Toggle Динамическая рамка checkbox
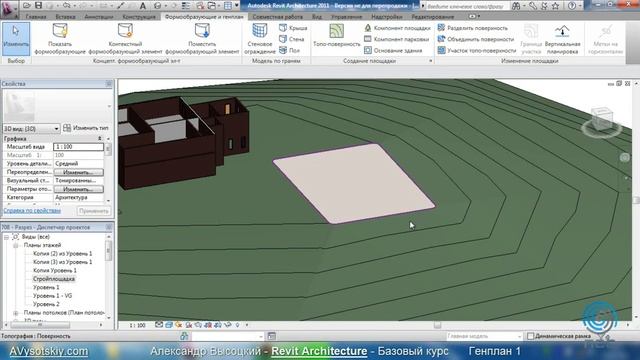This screenshot has width=640, height=360. pos(530,336)
